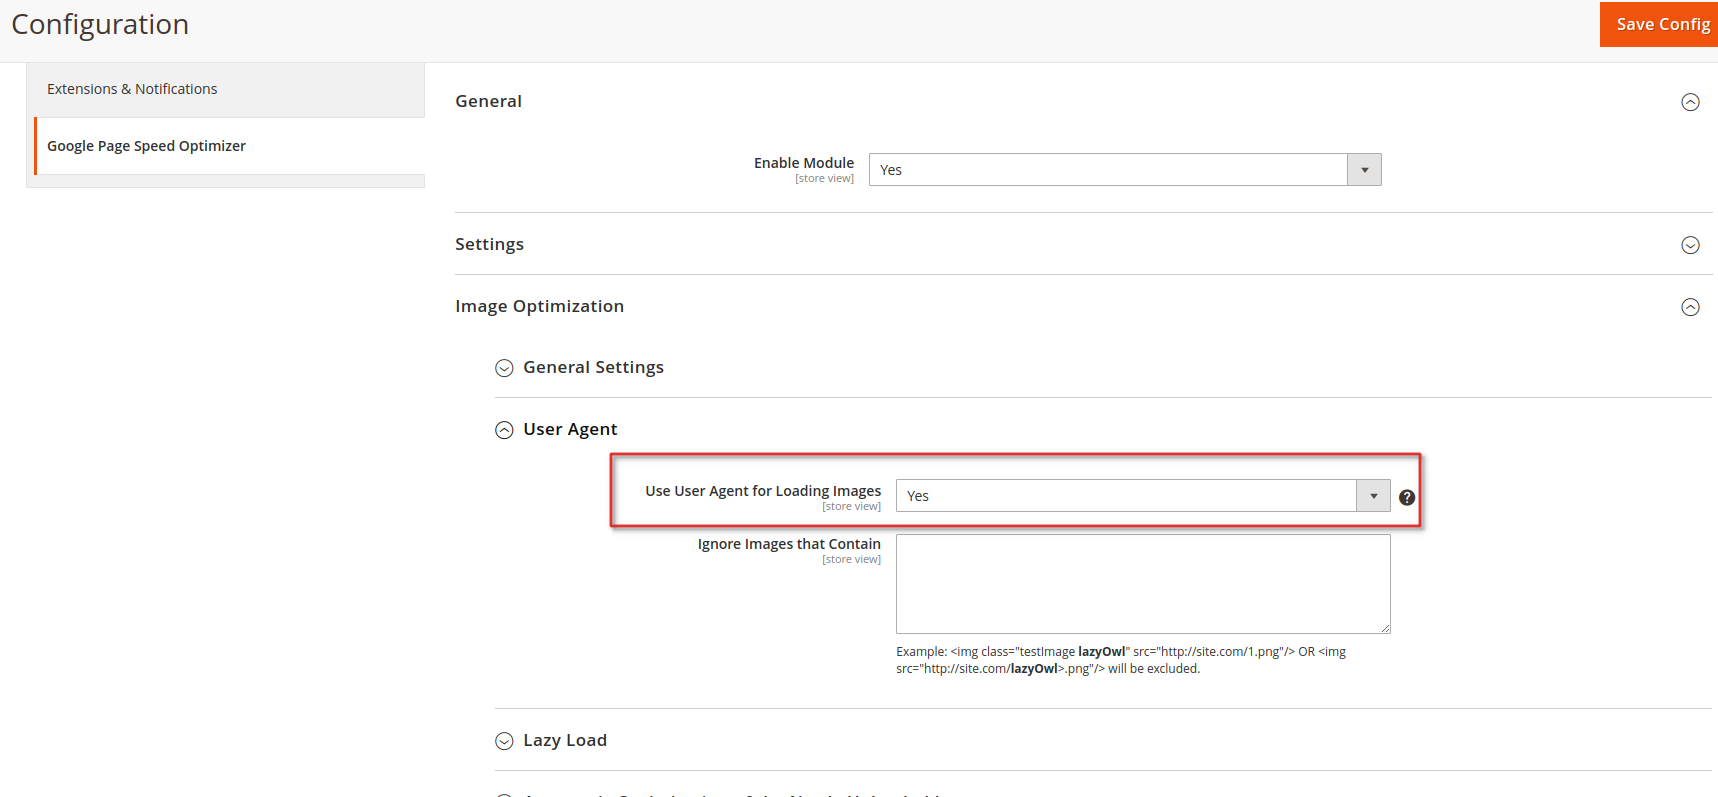1718x797 pixels.
Task: Focus the Ignore Images that Contain textarea
Action: [x=1143, y=584]
